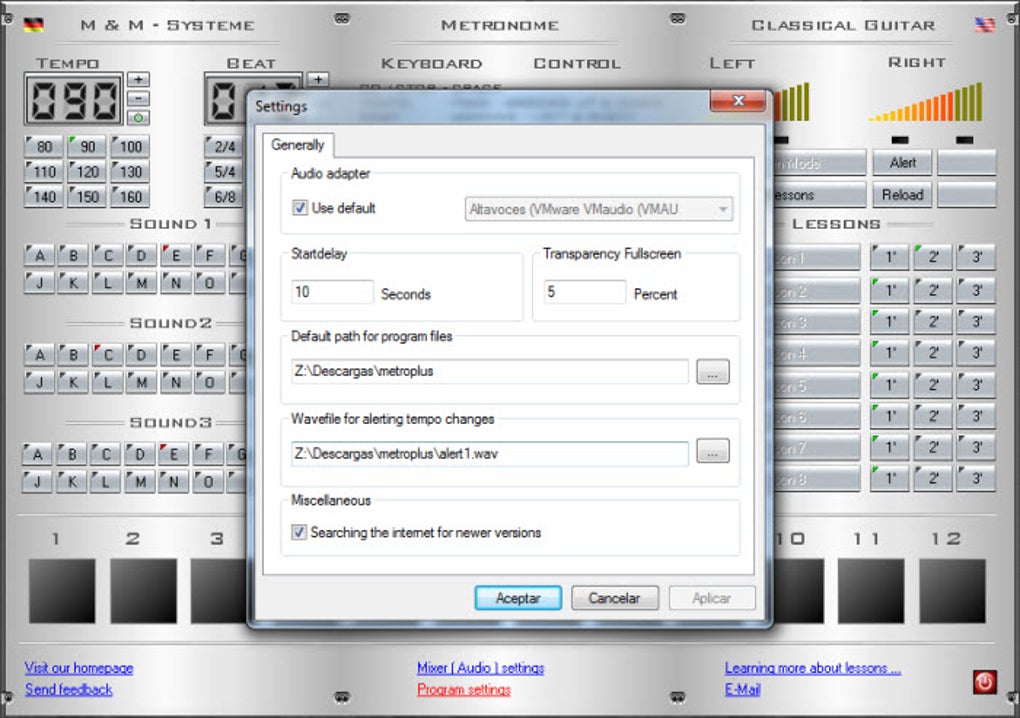This screenshot has width=1020, height=718.
Task: Click the Startdelay seconds field
Action: 332,292
